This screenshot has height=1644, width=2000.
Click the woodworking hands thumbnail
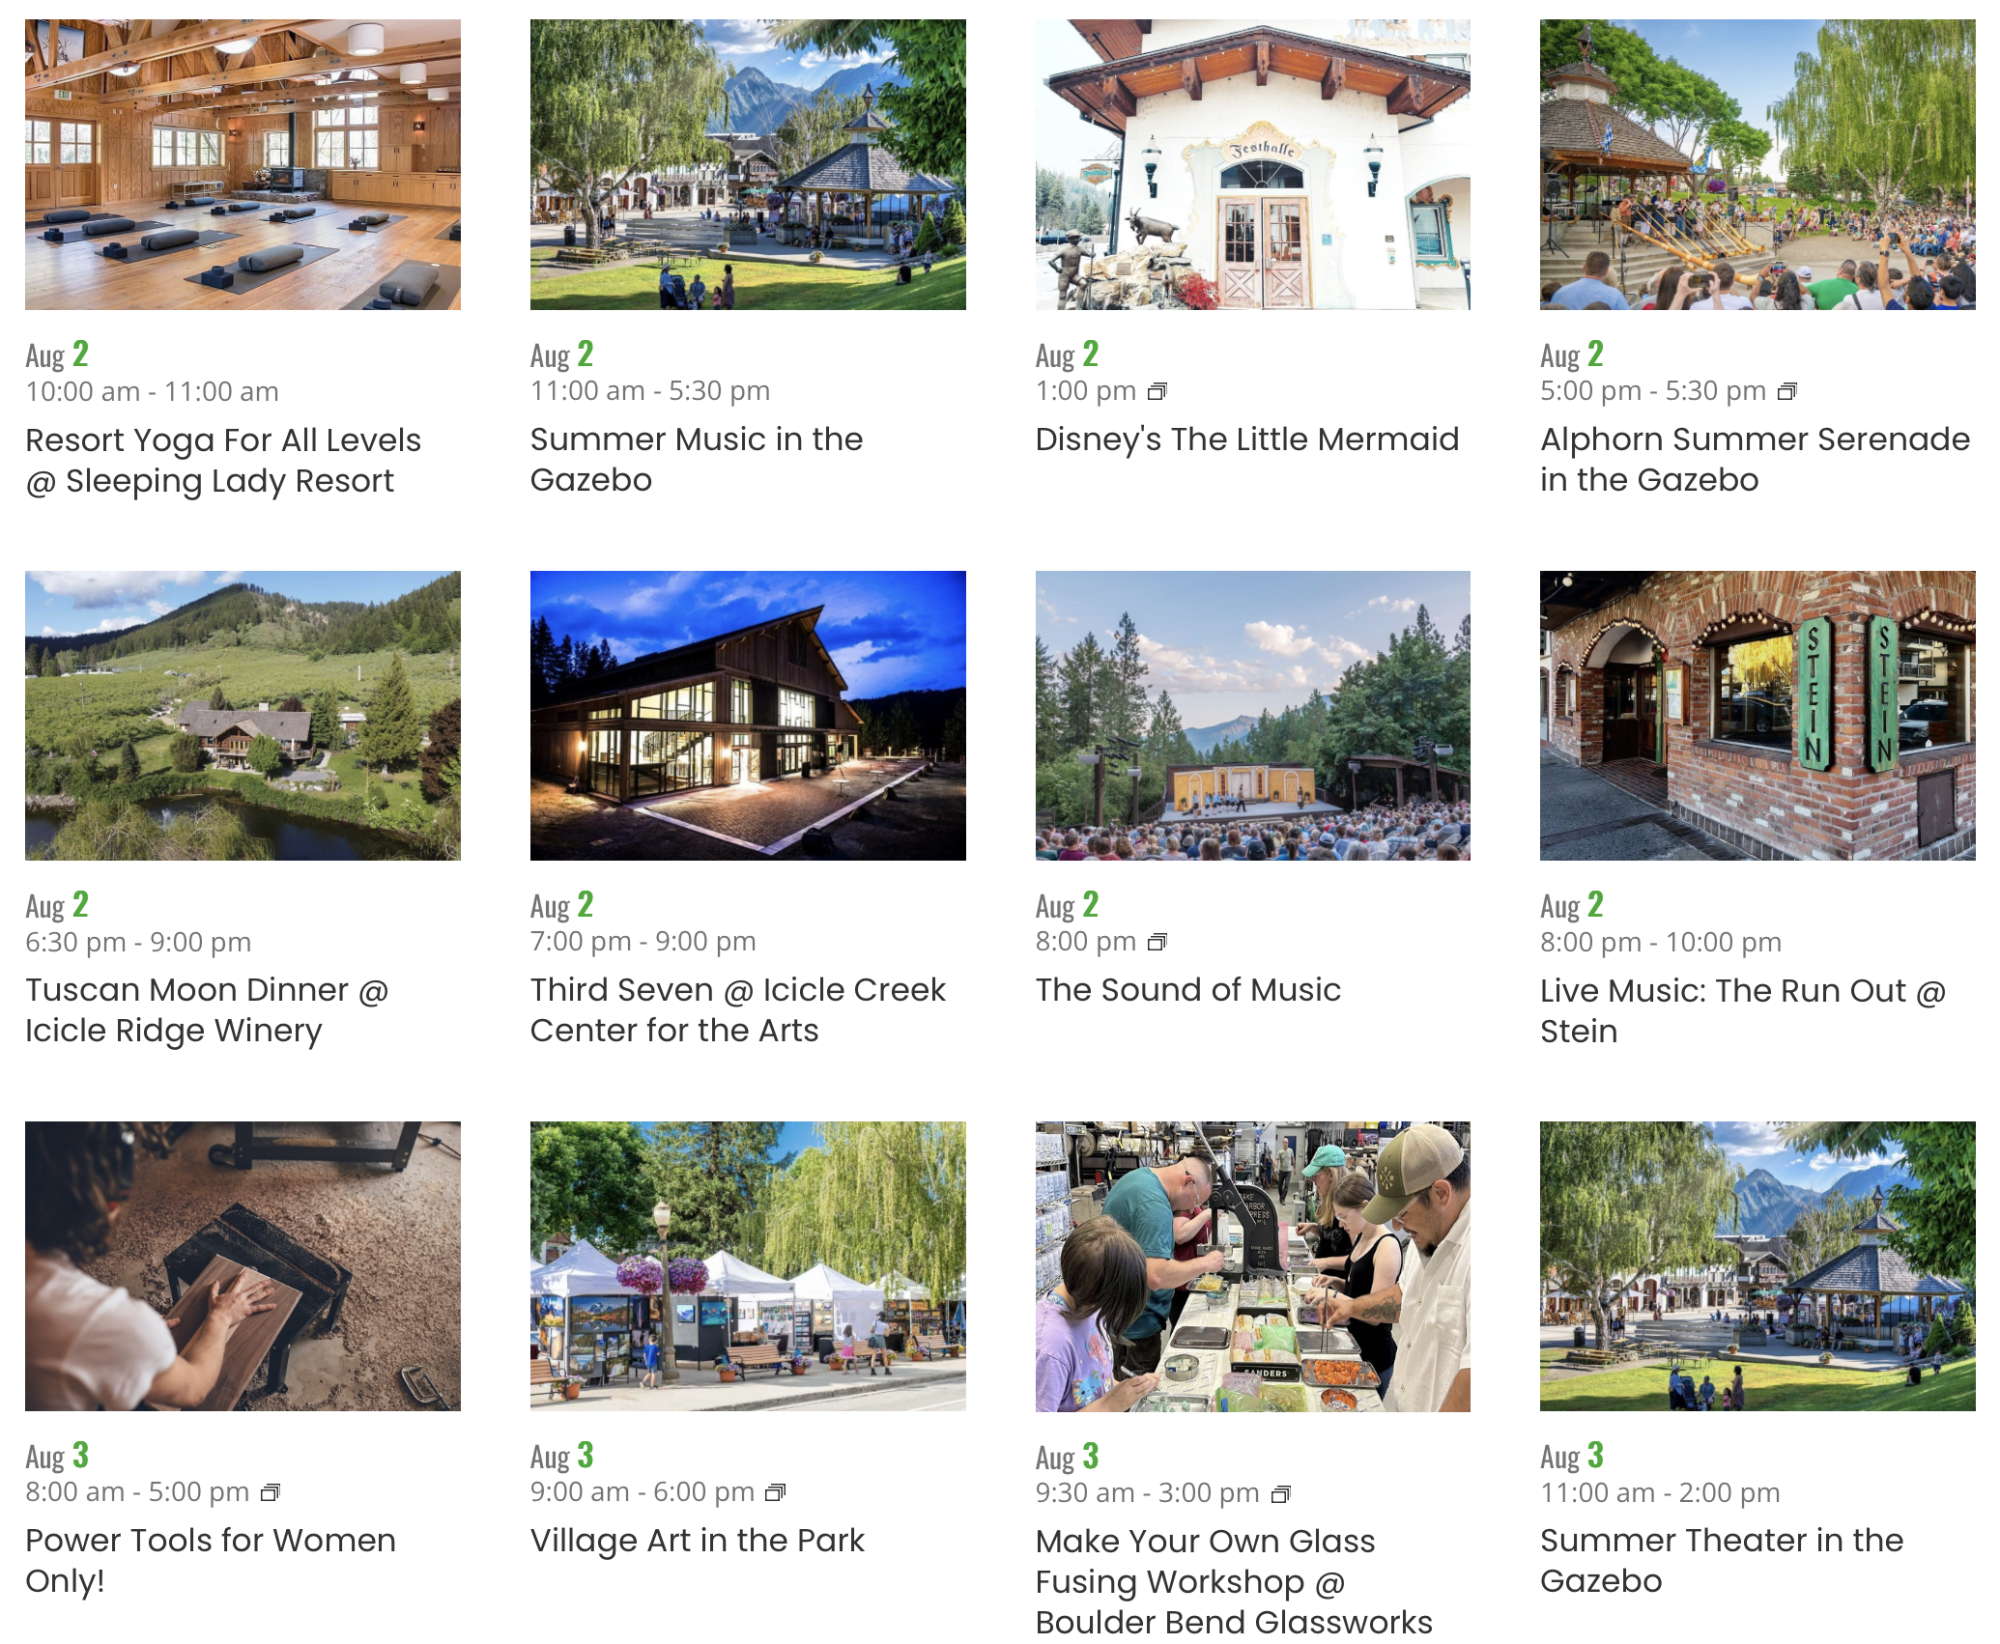point(243,1265)
